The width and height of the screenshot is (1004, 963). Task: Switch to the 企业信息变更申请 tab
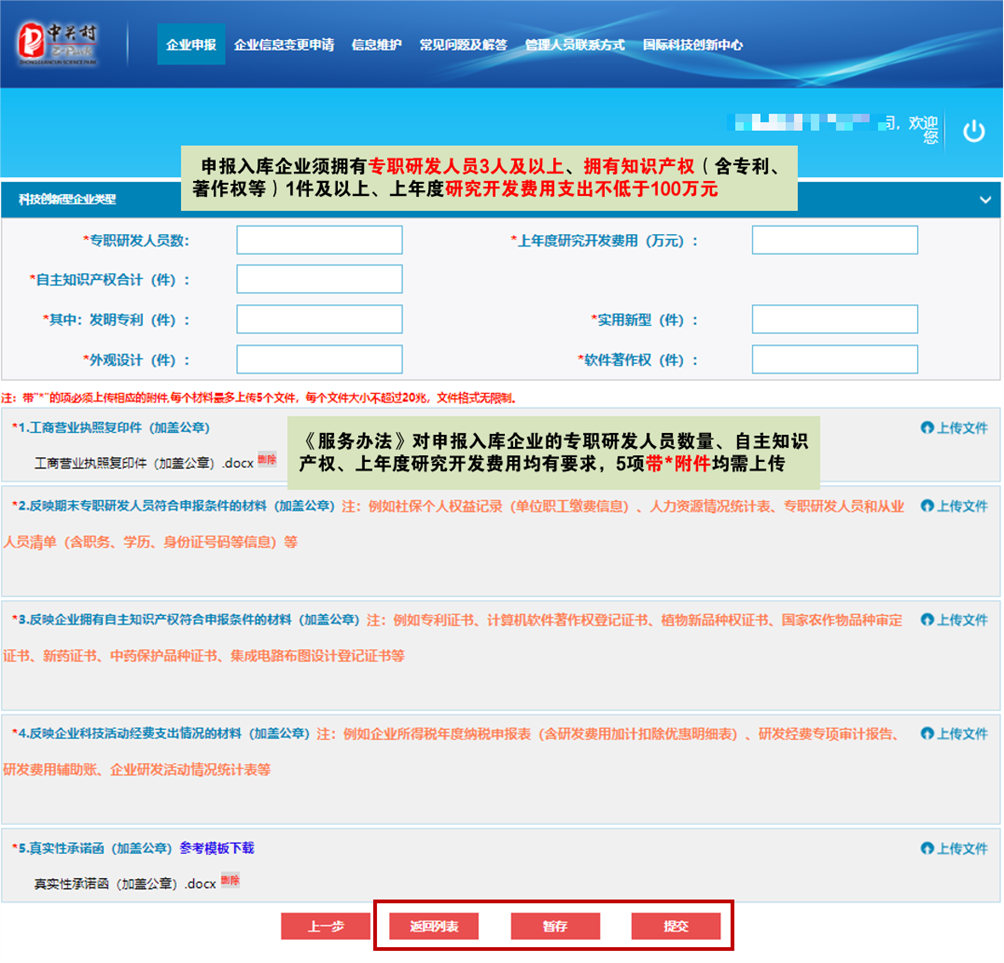(285, 45)
